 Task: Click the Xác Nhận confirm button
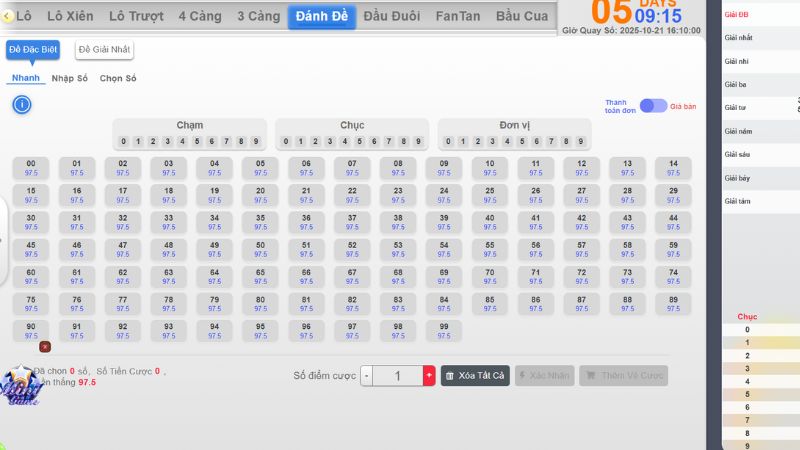point(544,376)
